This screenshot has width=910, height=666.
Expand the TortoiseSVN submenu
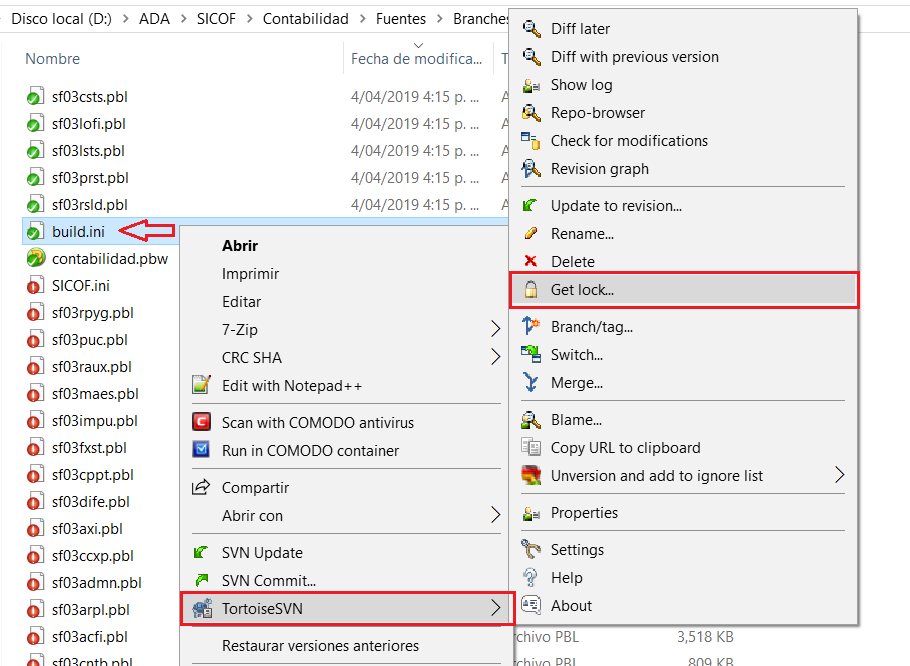(347, 607)
